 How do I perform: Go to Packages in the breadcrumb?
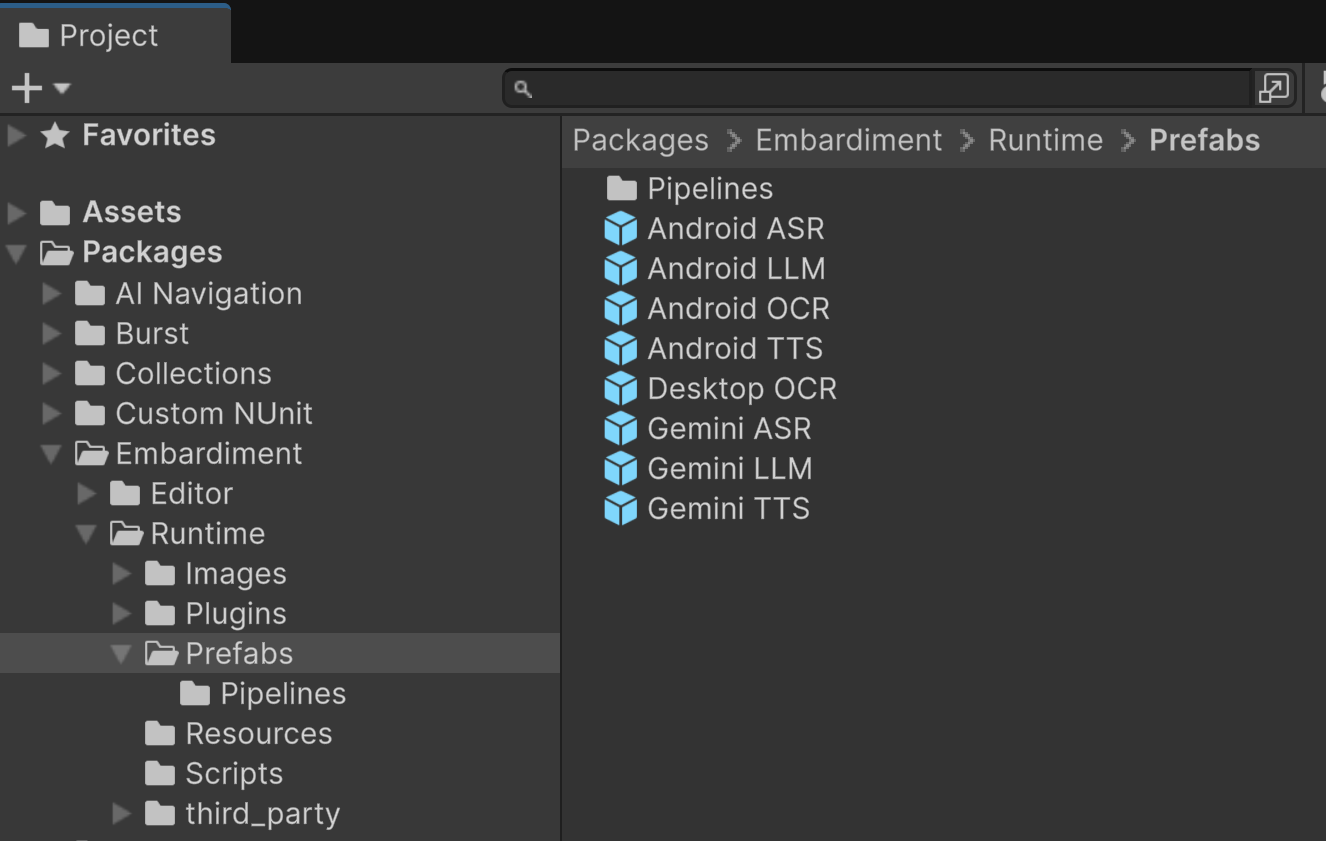coord(640,141)
